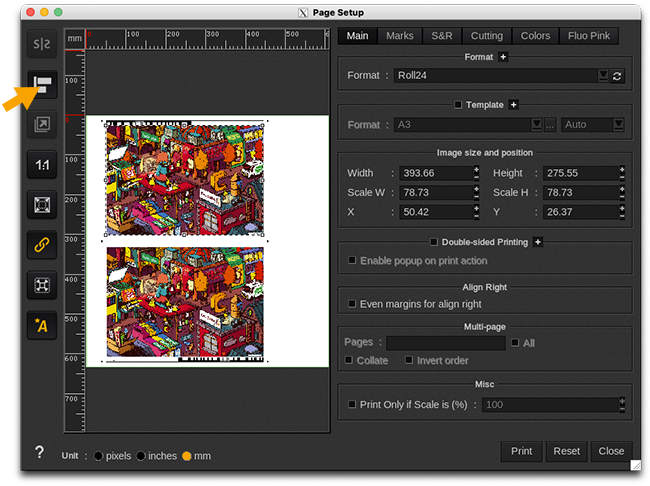Click the mirror S|S icon in sidebar
Viewport: 650px width, 486px height.
42,44
